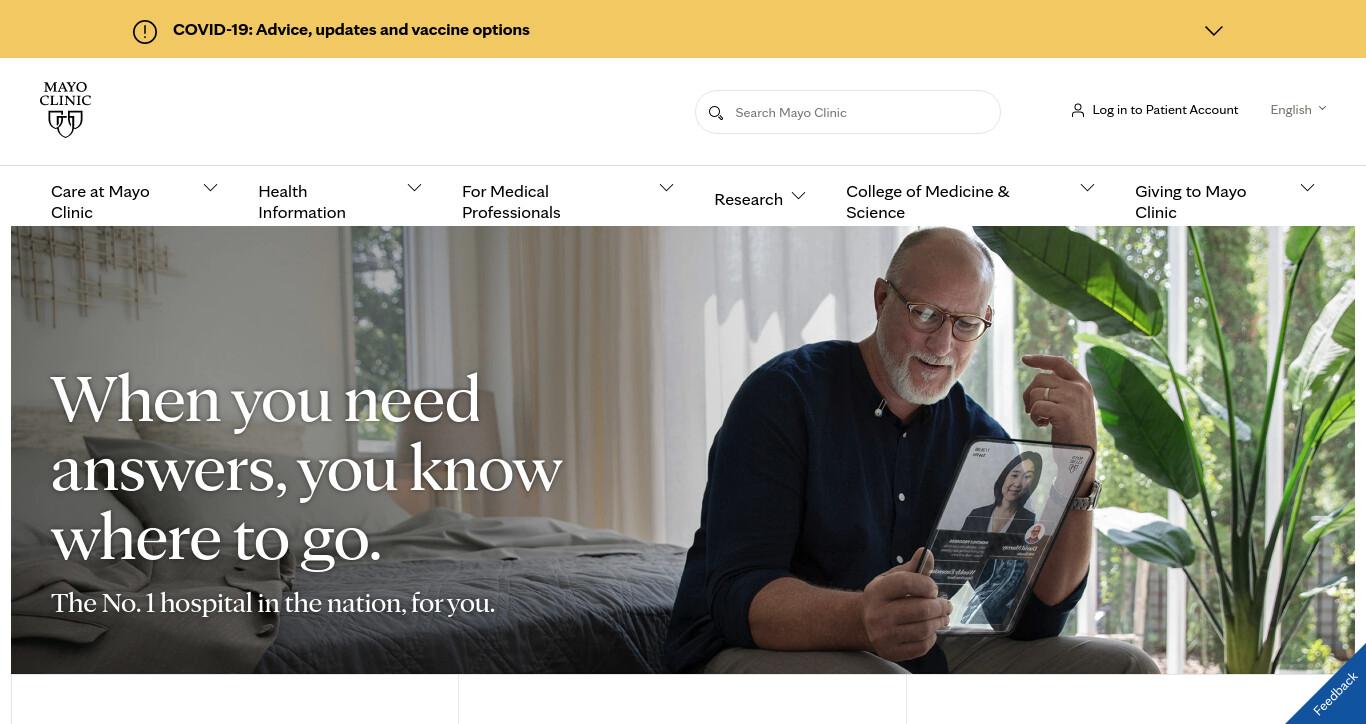The width and height of the screenshot is (1366, 724).
Task: Expand For Medical Professionals chevron arrow
Action: 666,188
